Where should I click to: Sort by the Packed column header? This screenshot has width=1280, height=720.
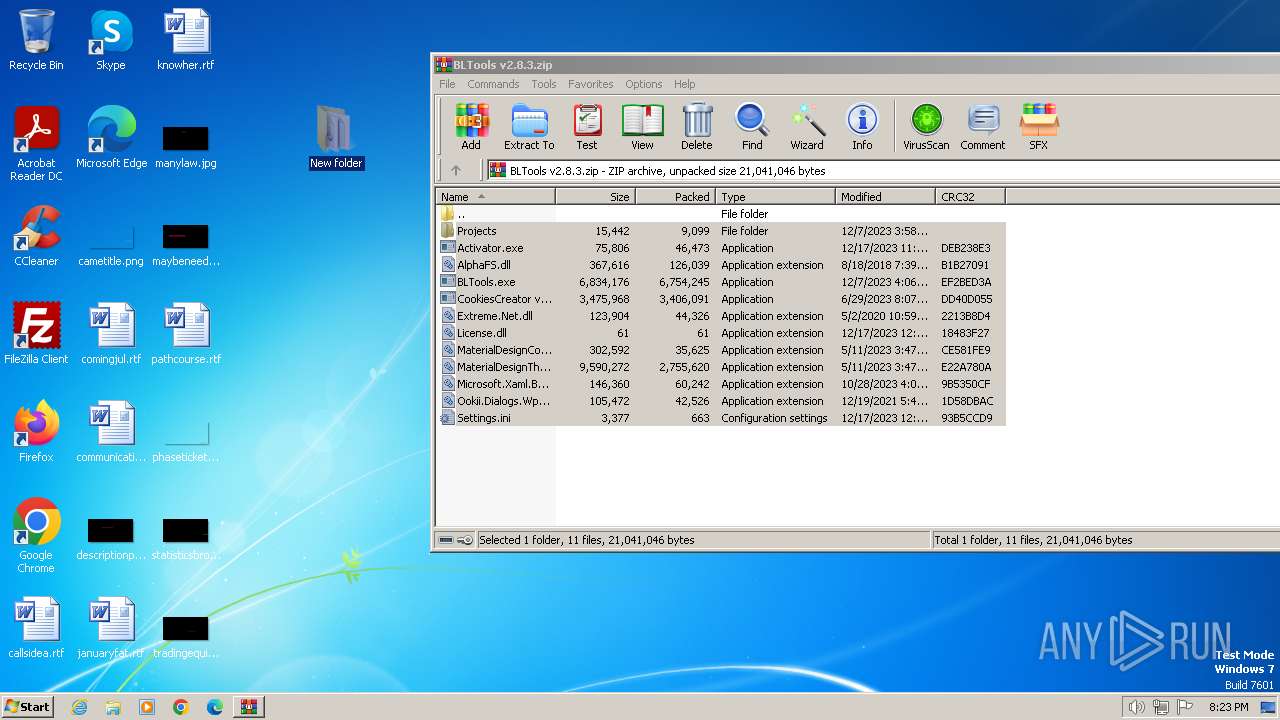click(676, 197)
